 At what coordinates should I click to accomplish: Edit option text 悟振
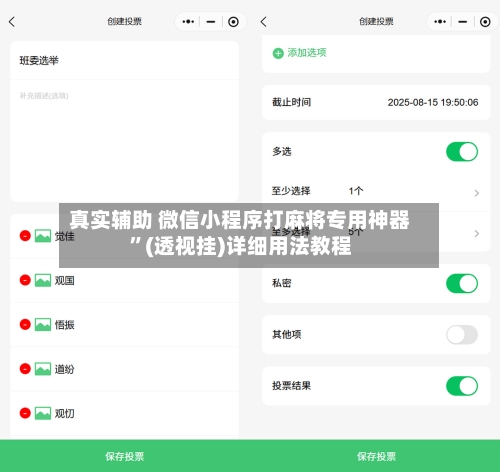pyautogui.click(x=65, y=325)
